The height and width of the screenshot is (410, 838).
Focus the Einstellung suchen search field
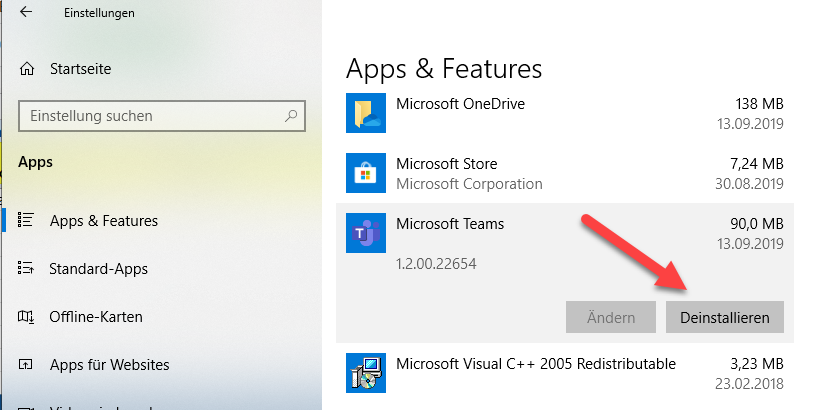click(x=150, y=116)
